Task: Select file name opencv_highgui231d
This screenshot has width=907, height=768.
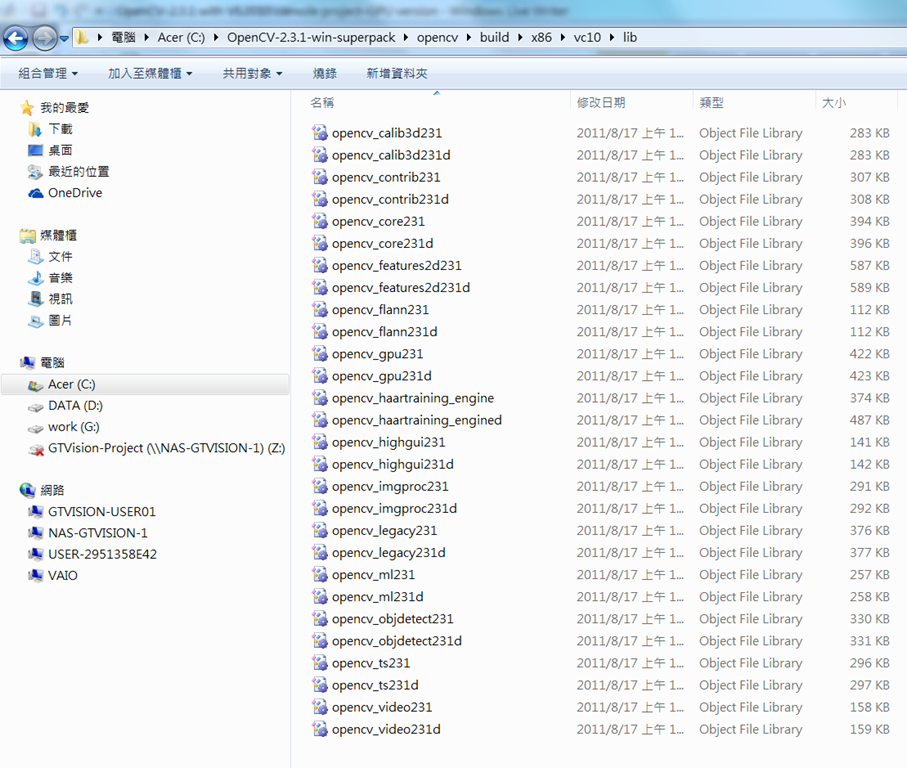Action: click(x=393, y=464)
